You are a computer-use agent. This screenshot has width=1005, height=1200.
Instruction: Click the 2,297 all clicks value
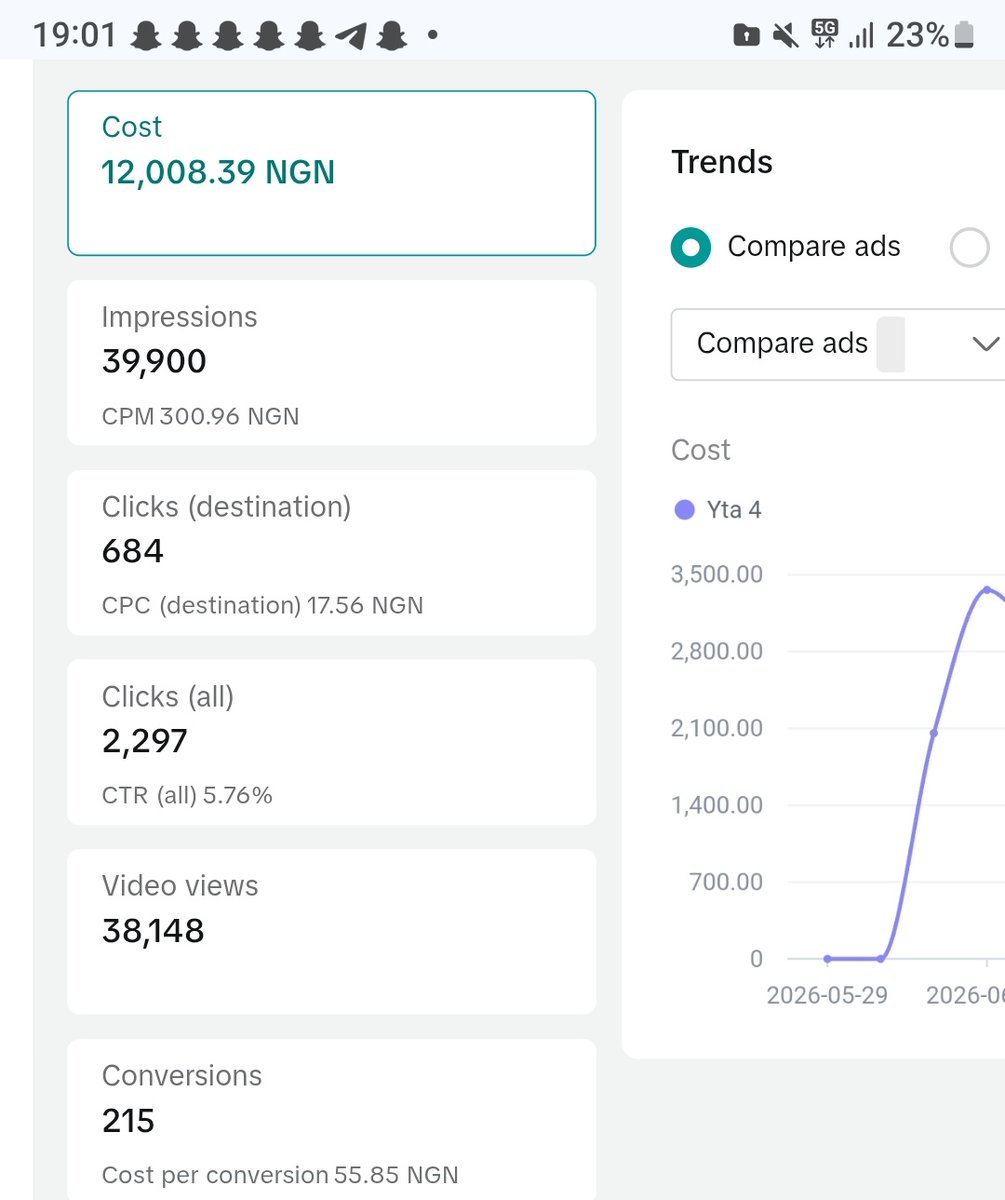click(x=145, y=741)
